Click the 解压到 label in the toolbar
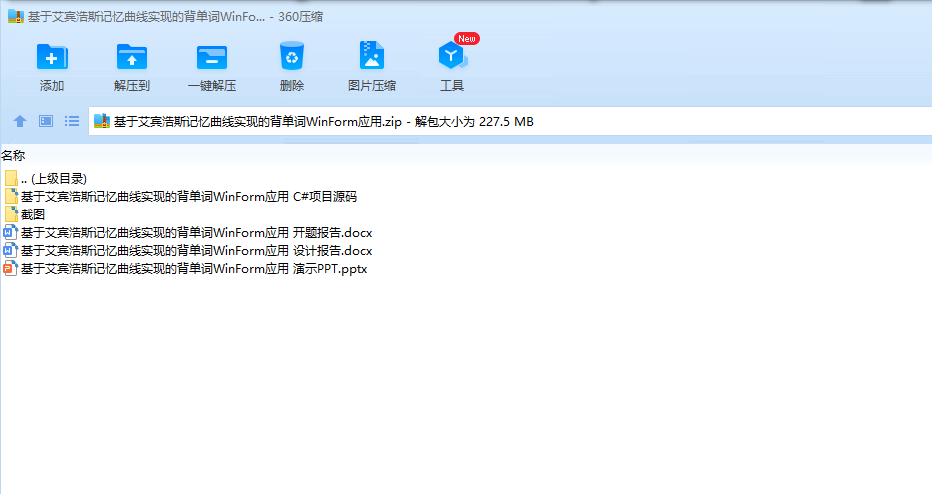 [131, 86]
